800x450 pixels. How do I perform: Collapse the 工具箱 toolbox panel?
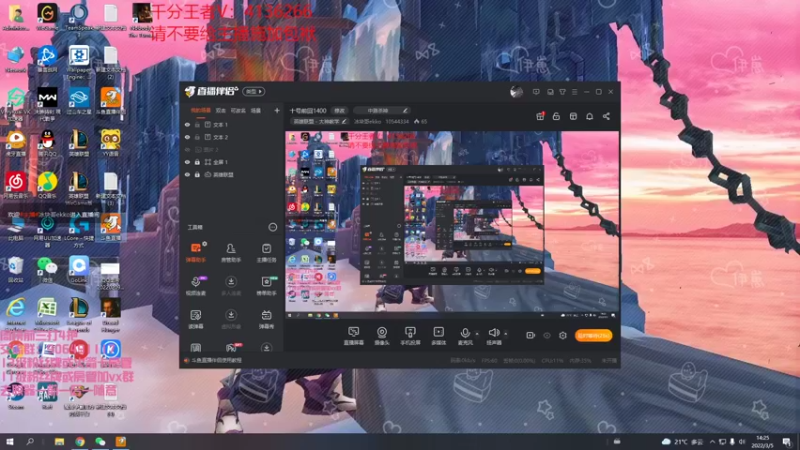click(272, 227)
